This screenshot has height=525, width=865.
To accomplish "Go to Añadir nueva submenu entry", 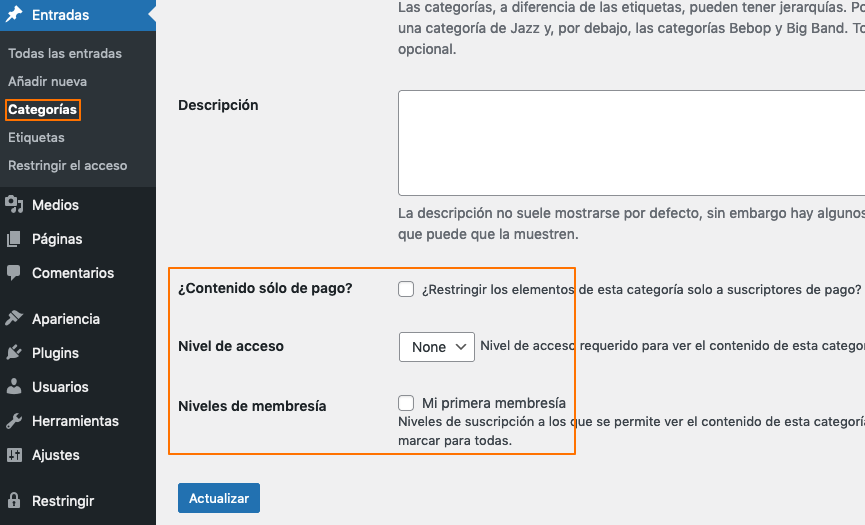I will click(47, 81).
